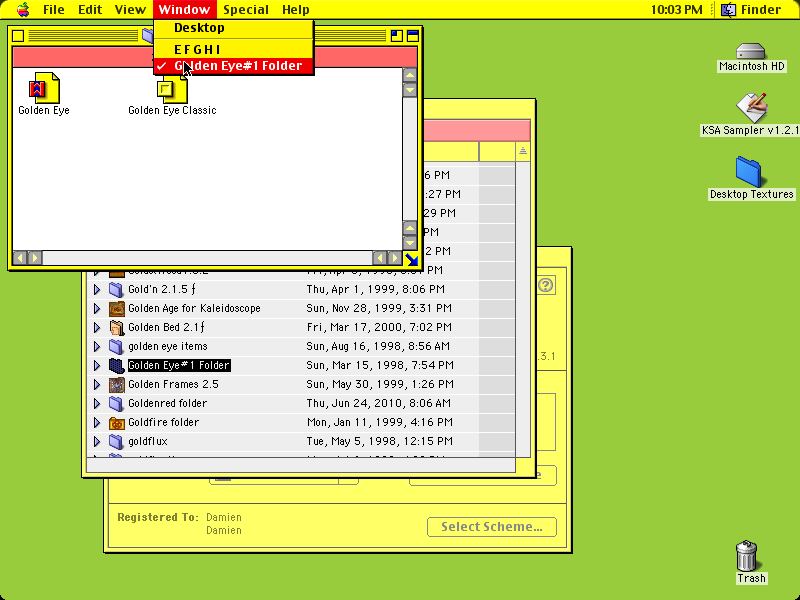This screenshot has height=600, width=800.
Task: Click the dark icon of the highlighted Golden Eye#1 Folder row
Action: coord(116,365)
